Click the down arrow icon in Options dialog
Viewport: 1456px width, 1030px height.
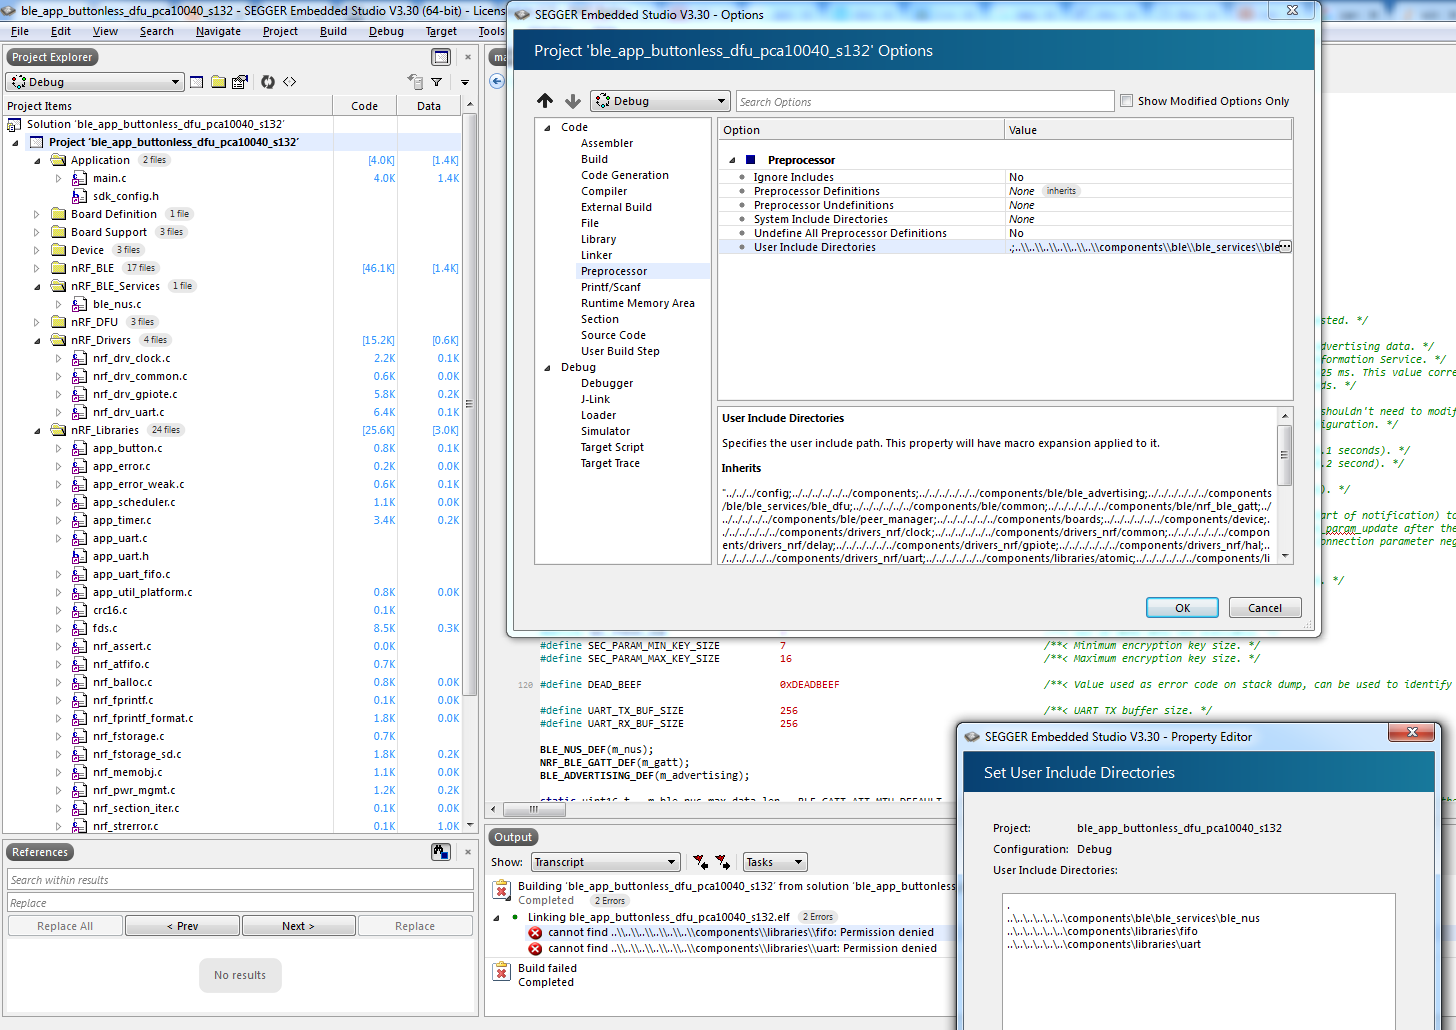[x=573, y=101]
